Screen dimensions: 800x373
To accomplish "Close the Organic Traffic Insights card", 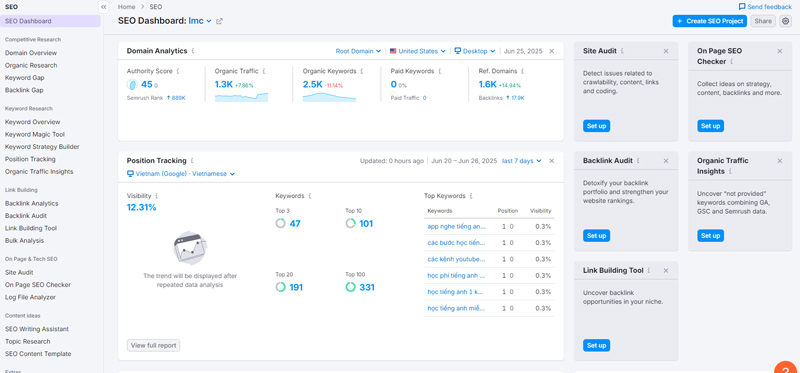I will pyautogui.click(x=780, y=161).
